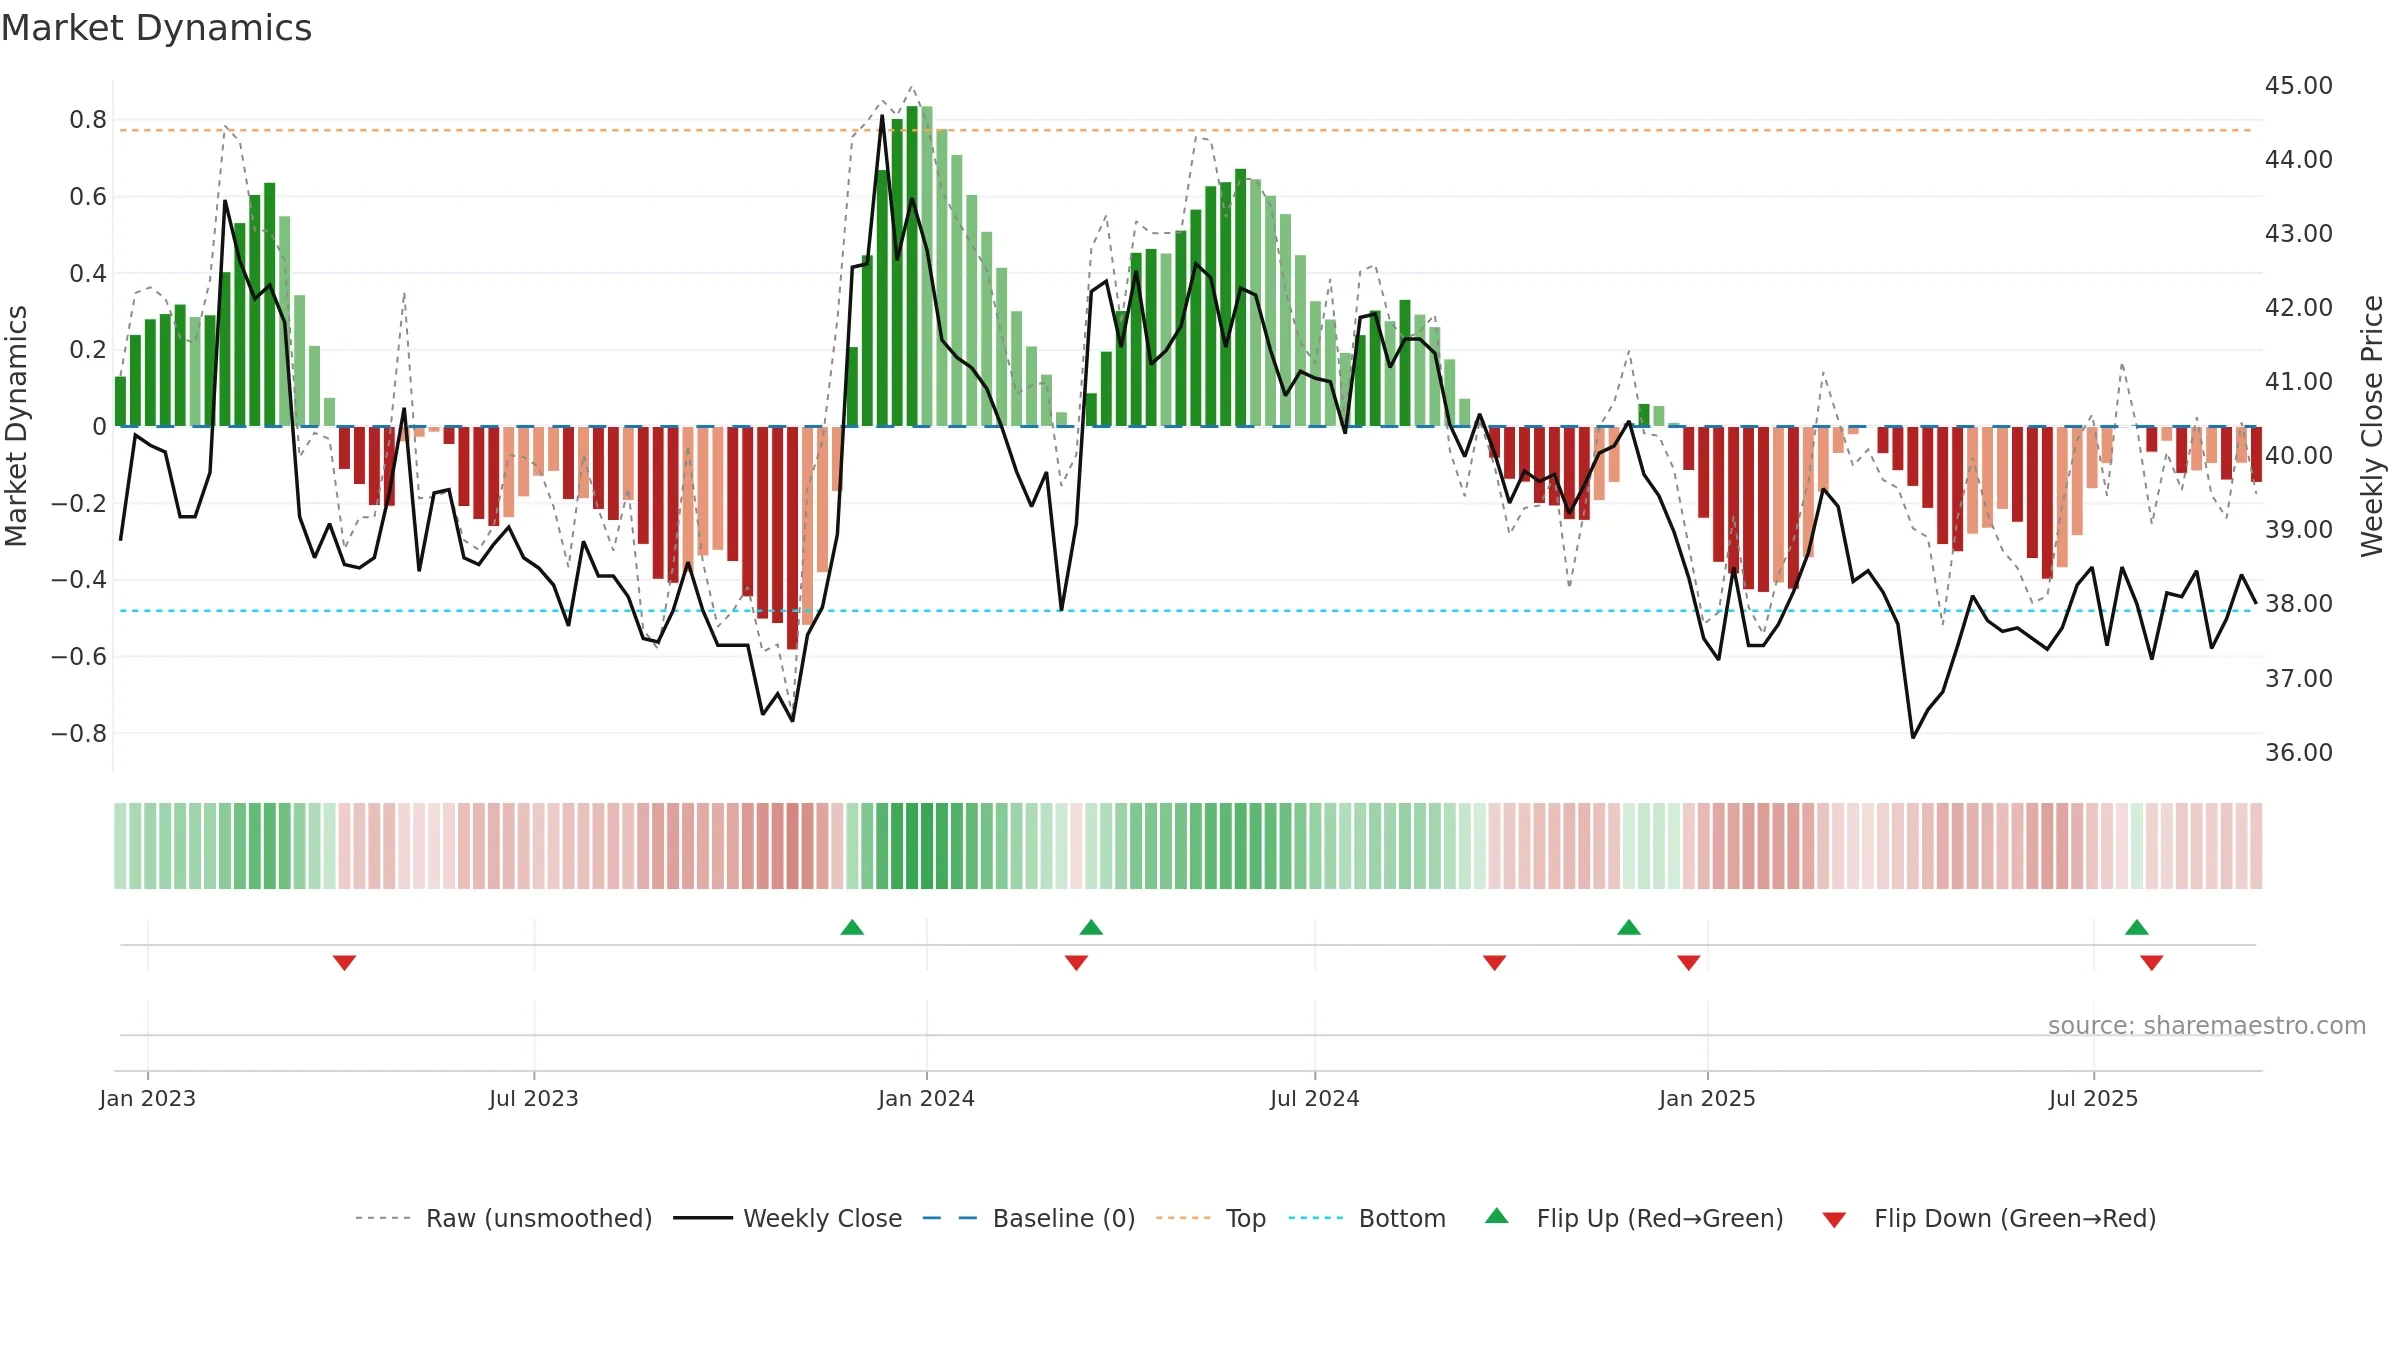Click the Market Dynamics y-axis title
The width and height of the screenshot is (2400, 1350).
(16, 426)
